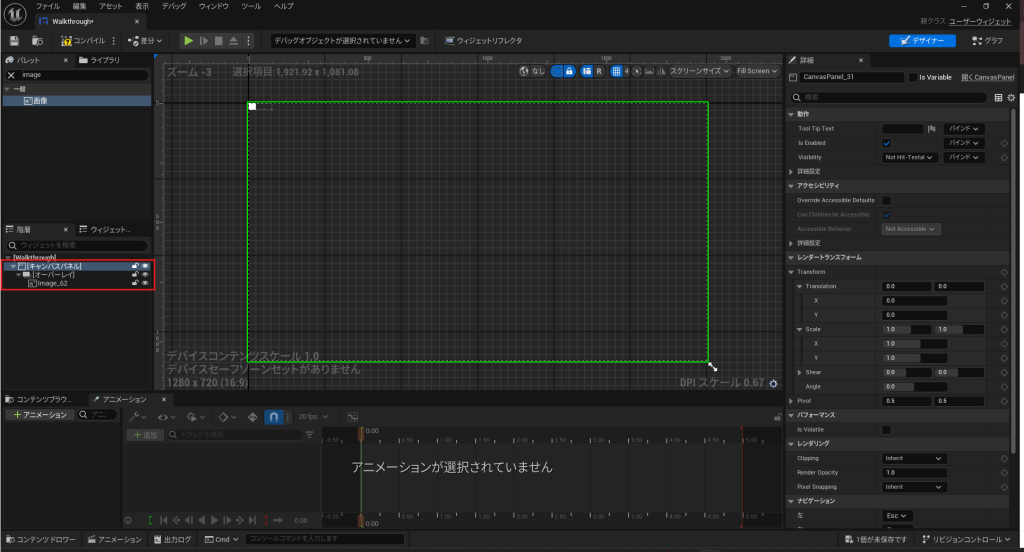Uncheck the Is Enabled checkbox

pyautogui.click(x=886, y=143)
